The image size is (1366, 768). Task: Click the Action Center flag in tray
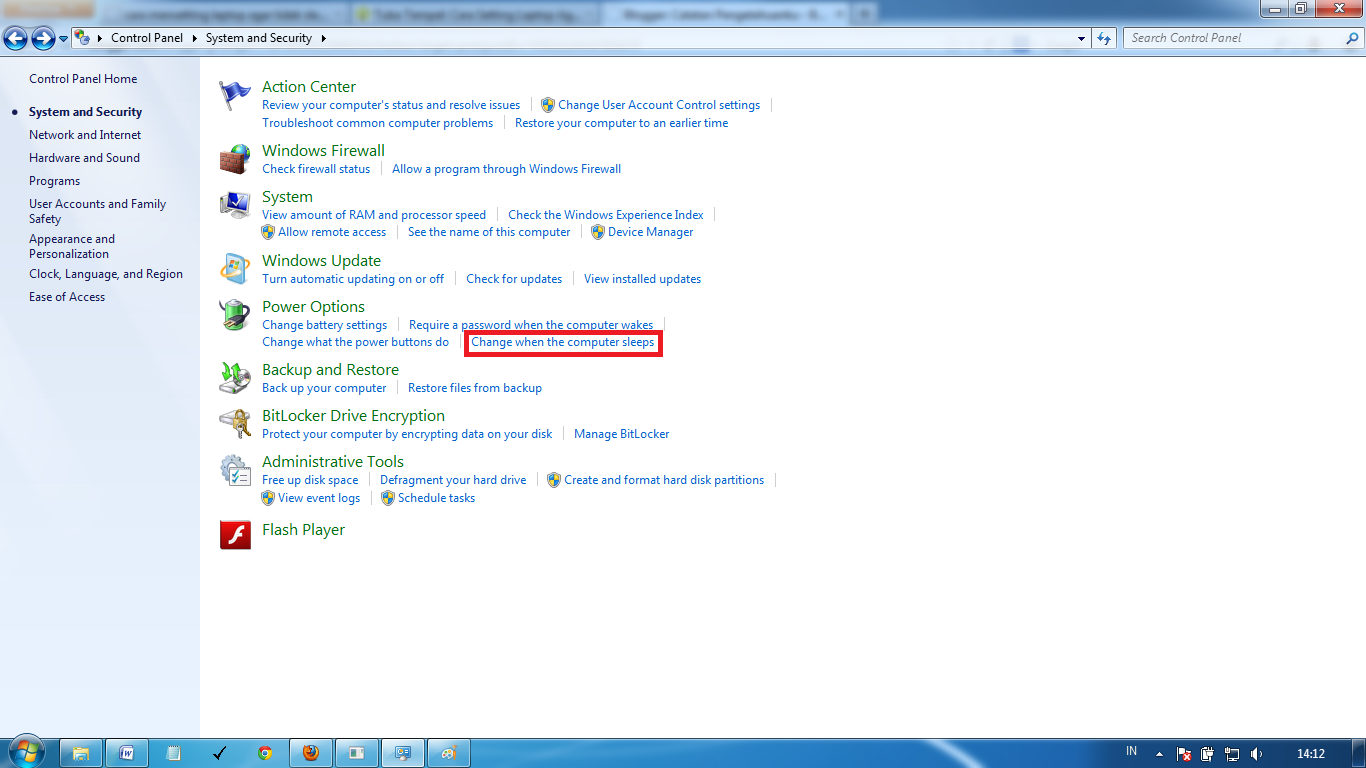pos(1184,753)
